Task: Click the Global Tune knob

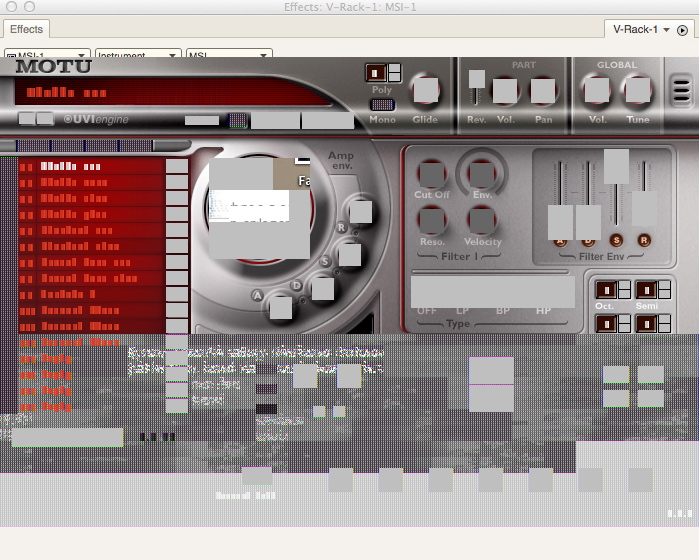Action: [637, 91]
